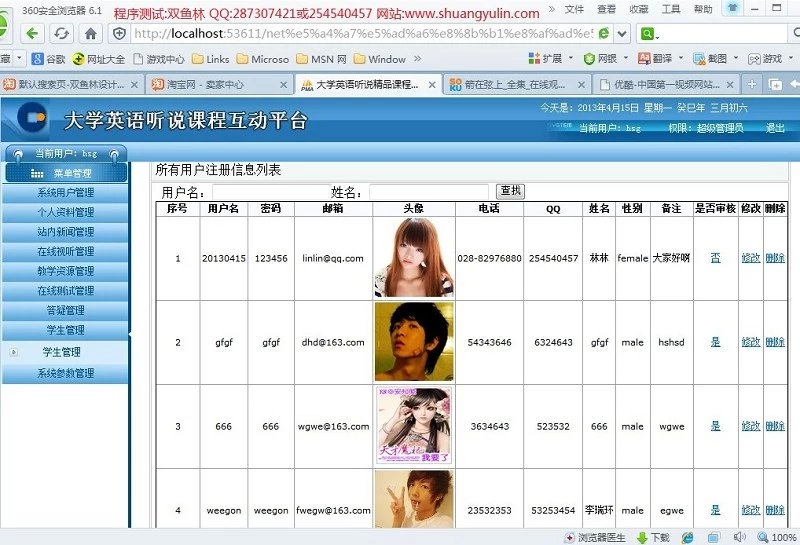The width and height of the screenshot is (800, 545).
Task: Open the 游戏中心 bookmark
Action: tap(159, 59)
